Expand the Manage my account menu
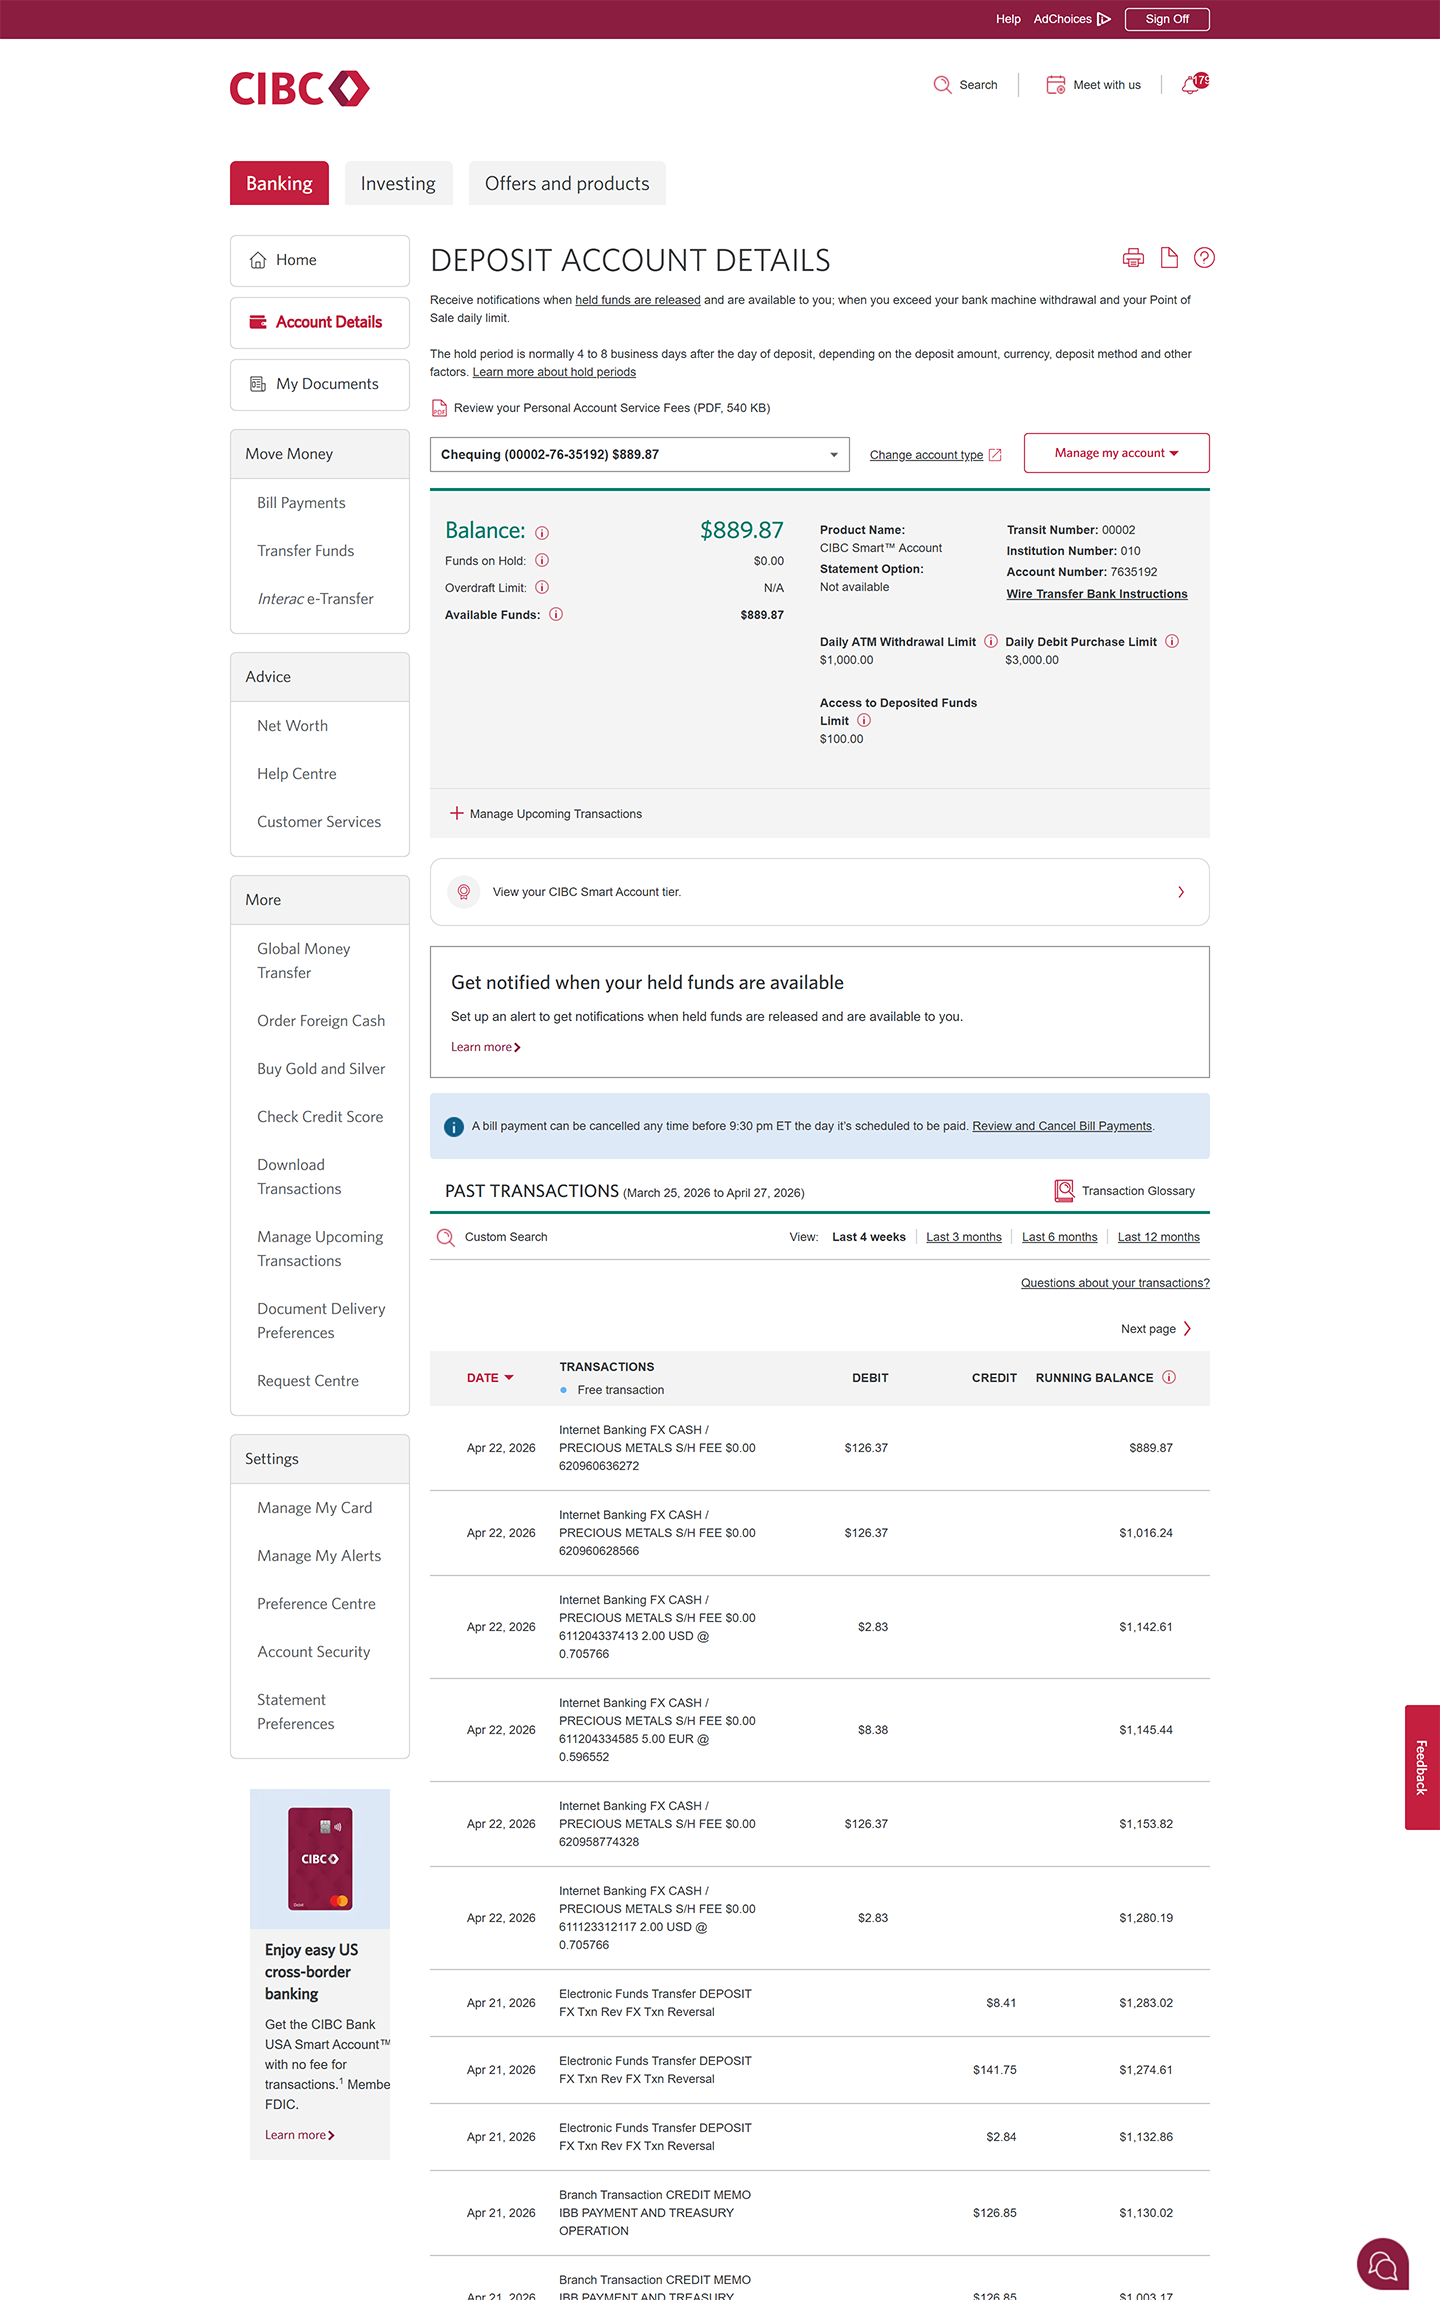Screen dimensions: 1440x2300 pyautogui.click(x=1117, y=453)
